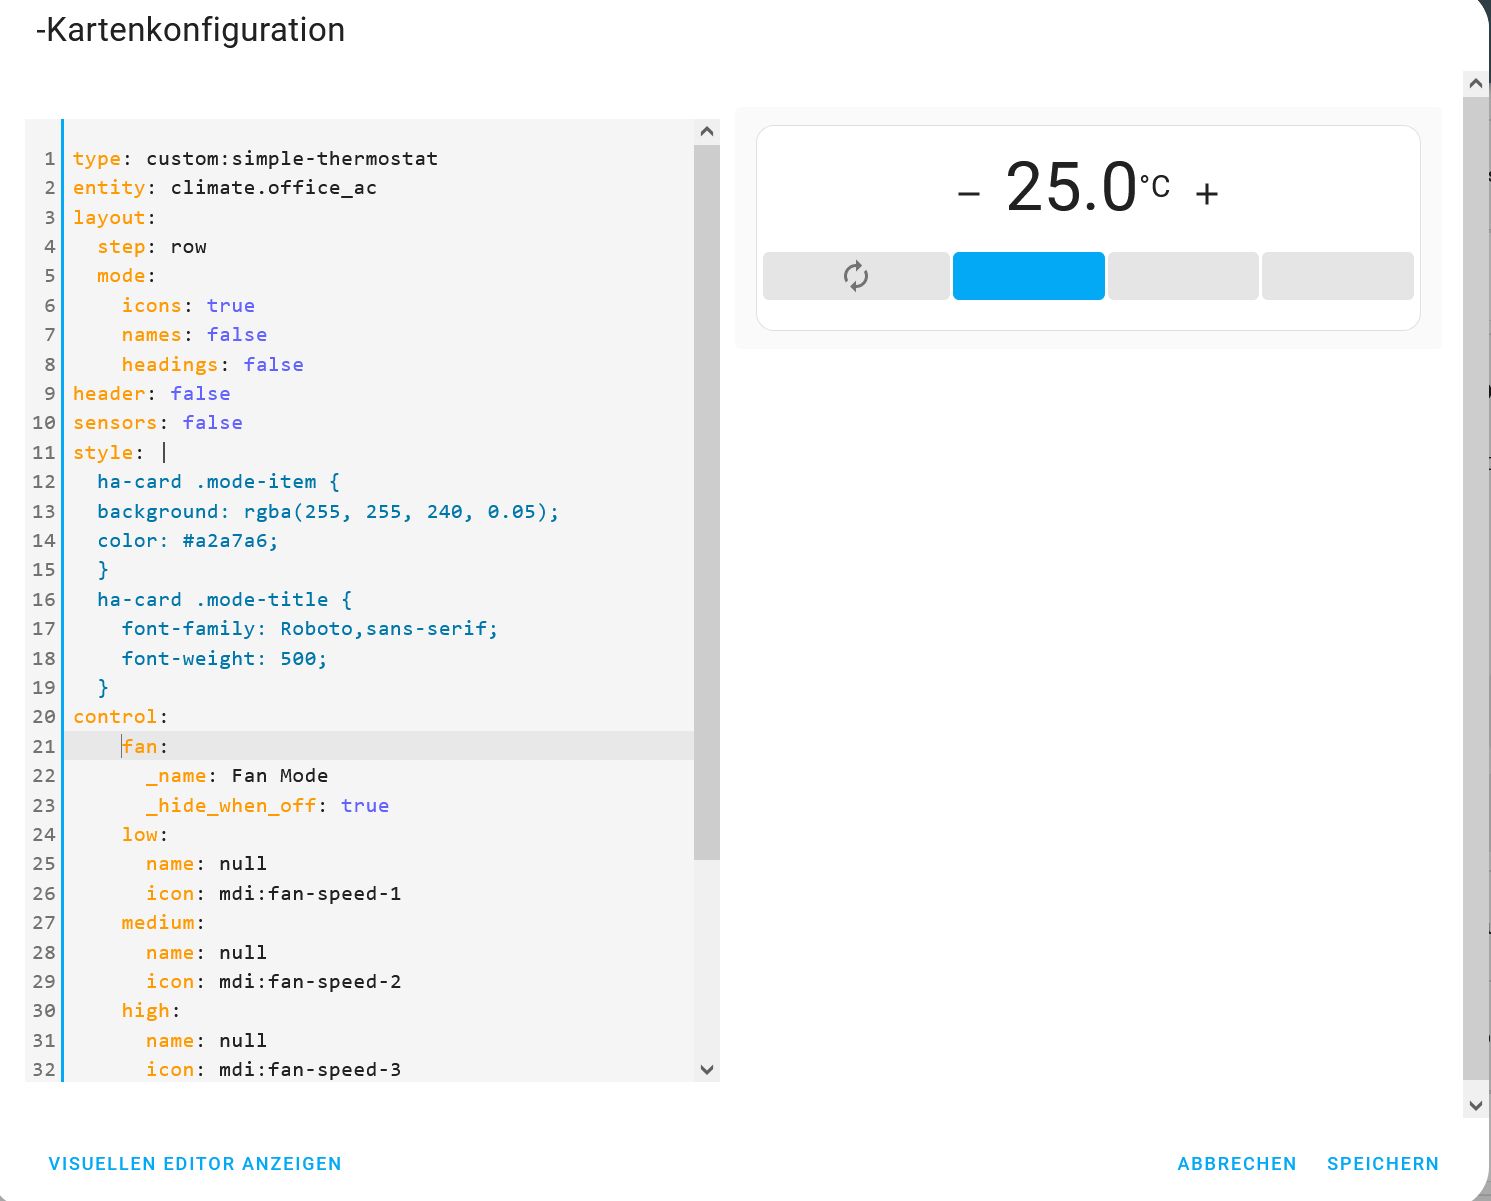Screen dimensions: 1491x1201
Task: Save the card configuration with SPEICHERN
Action: [x=1383, y=1163]
